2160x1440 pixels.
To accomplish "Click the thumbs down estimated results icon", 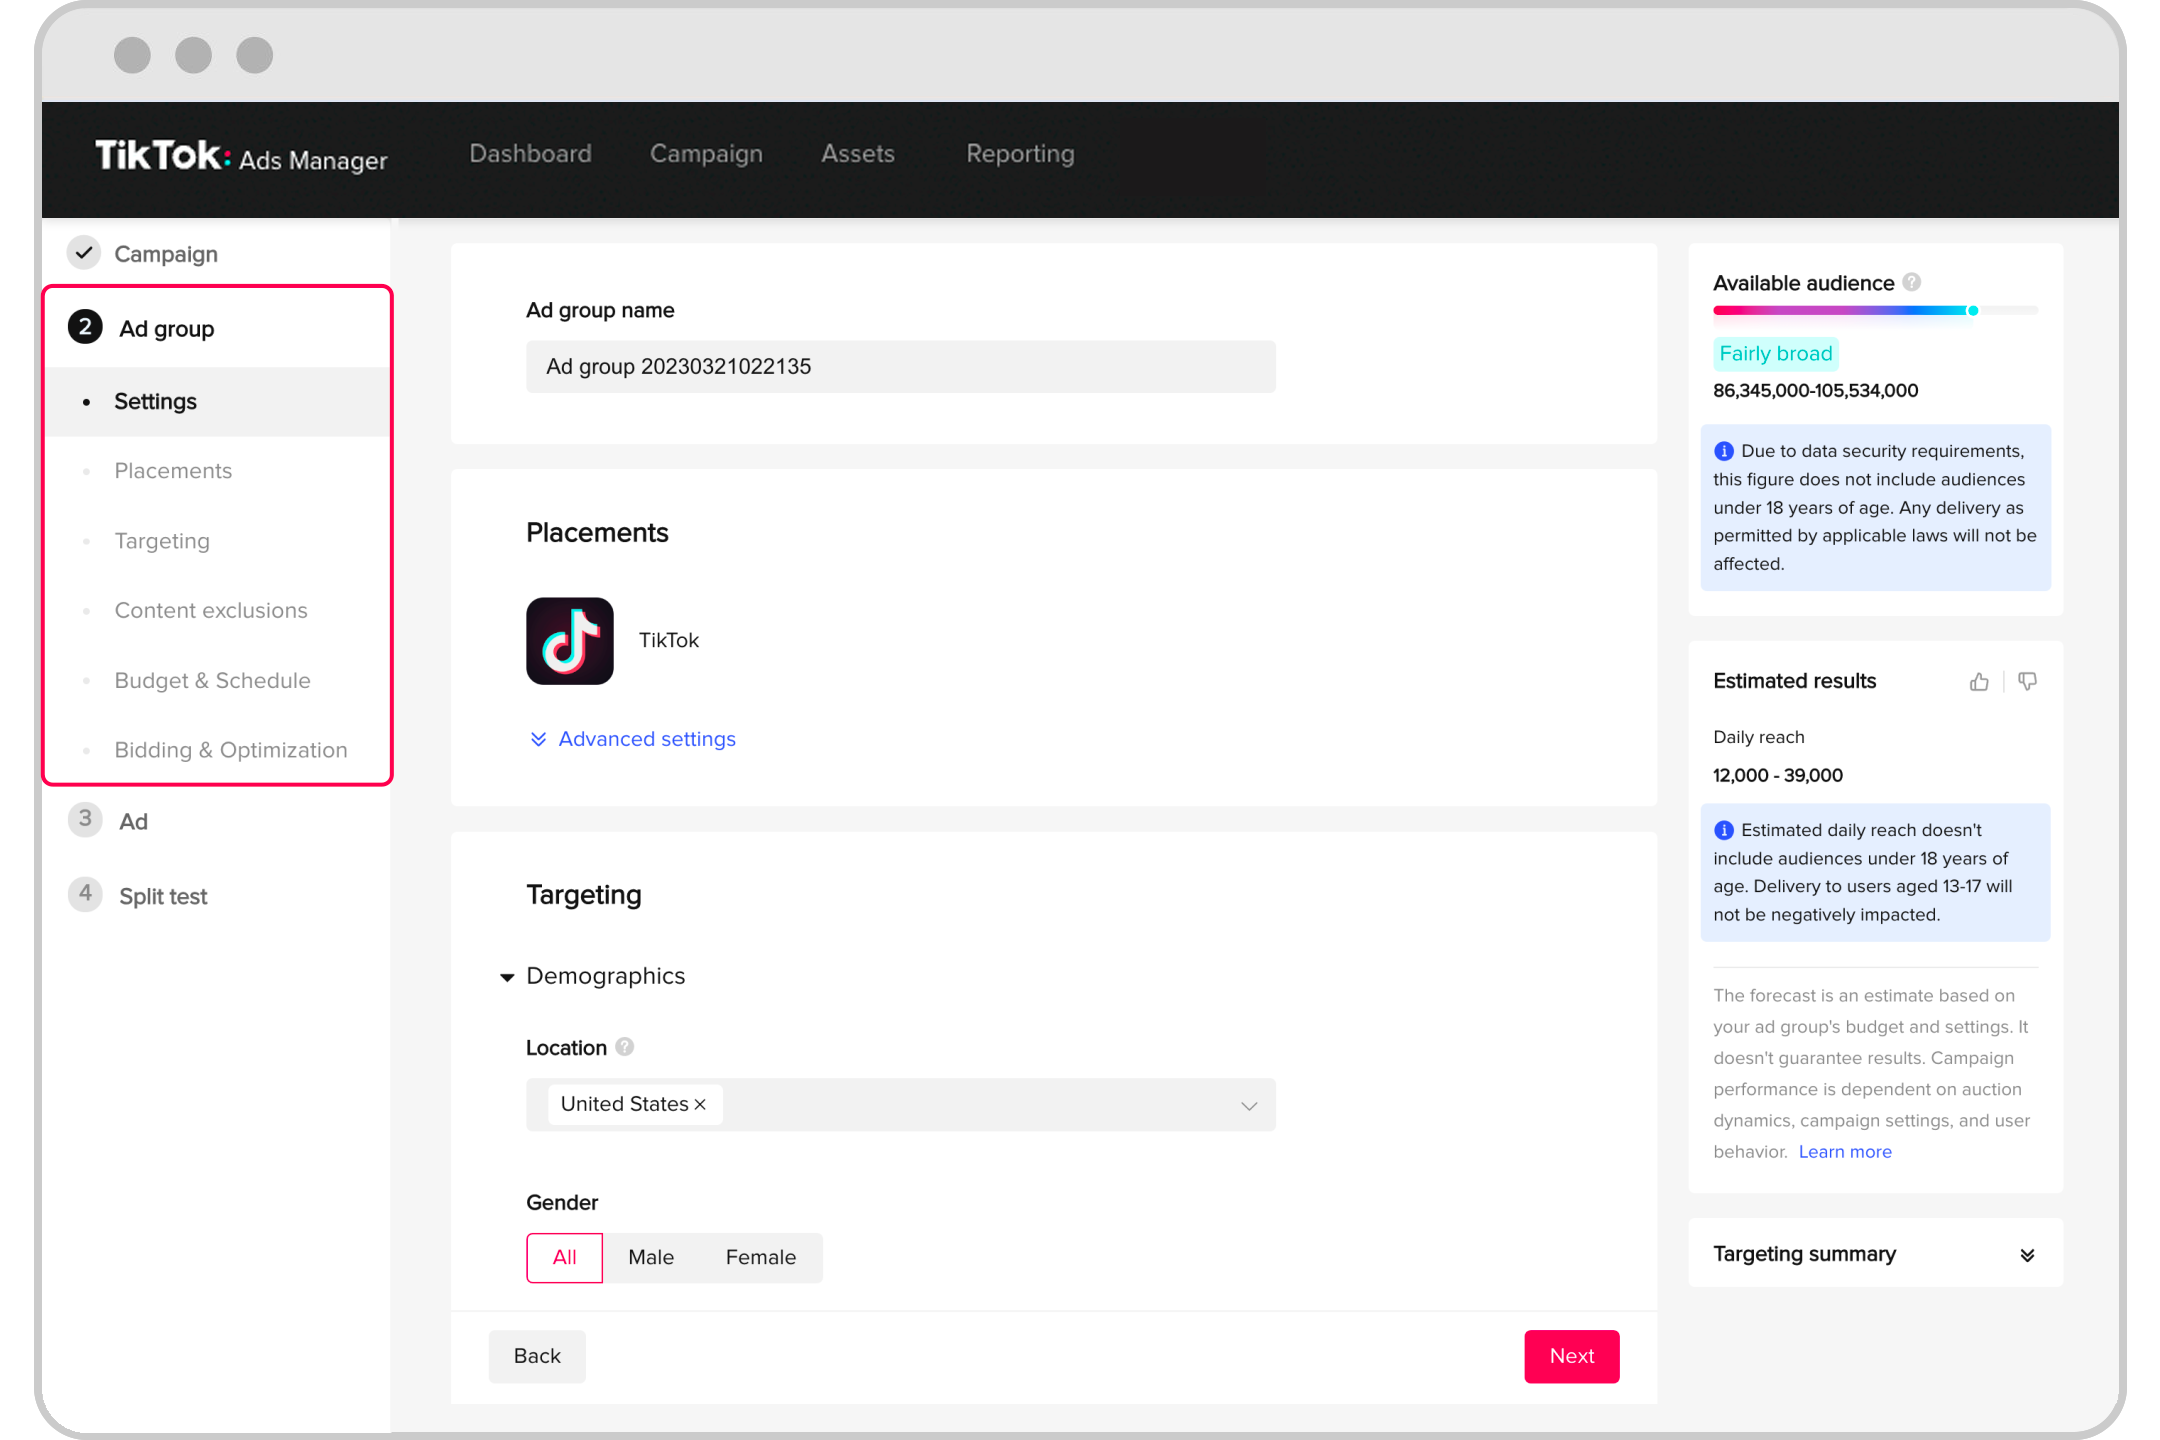I will coord(2028,678).
